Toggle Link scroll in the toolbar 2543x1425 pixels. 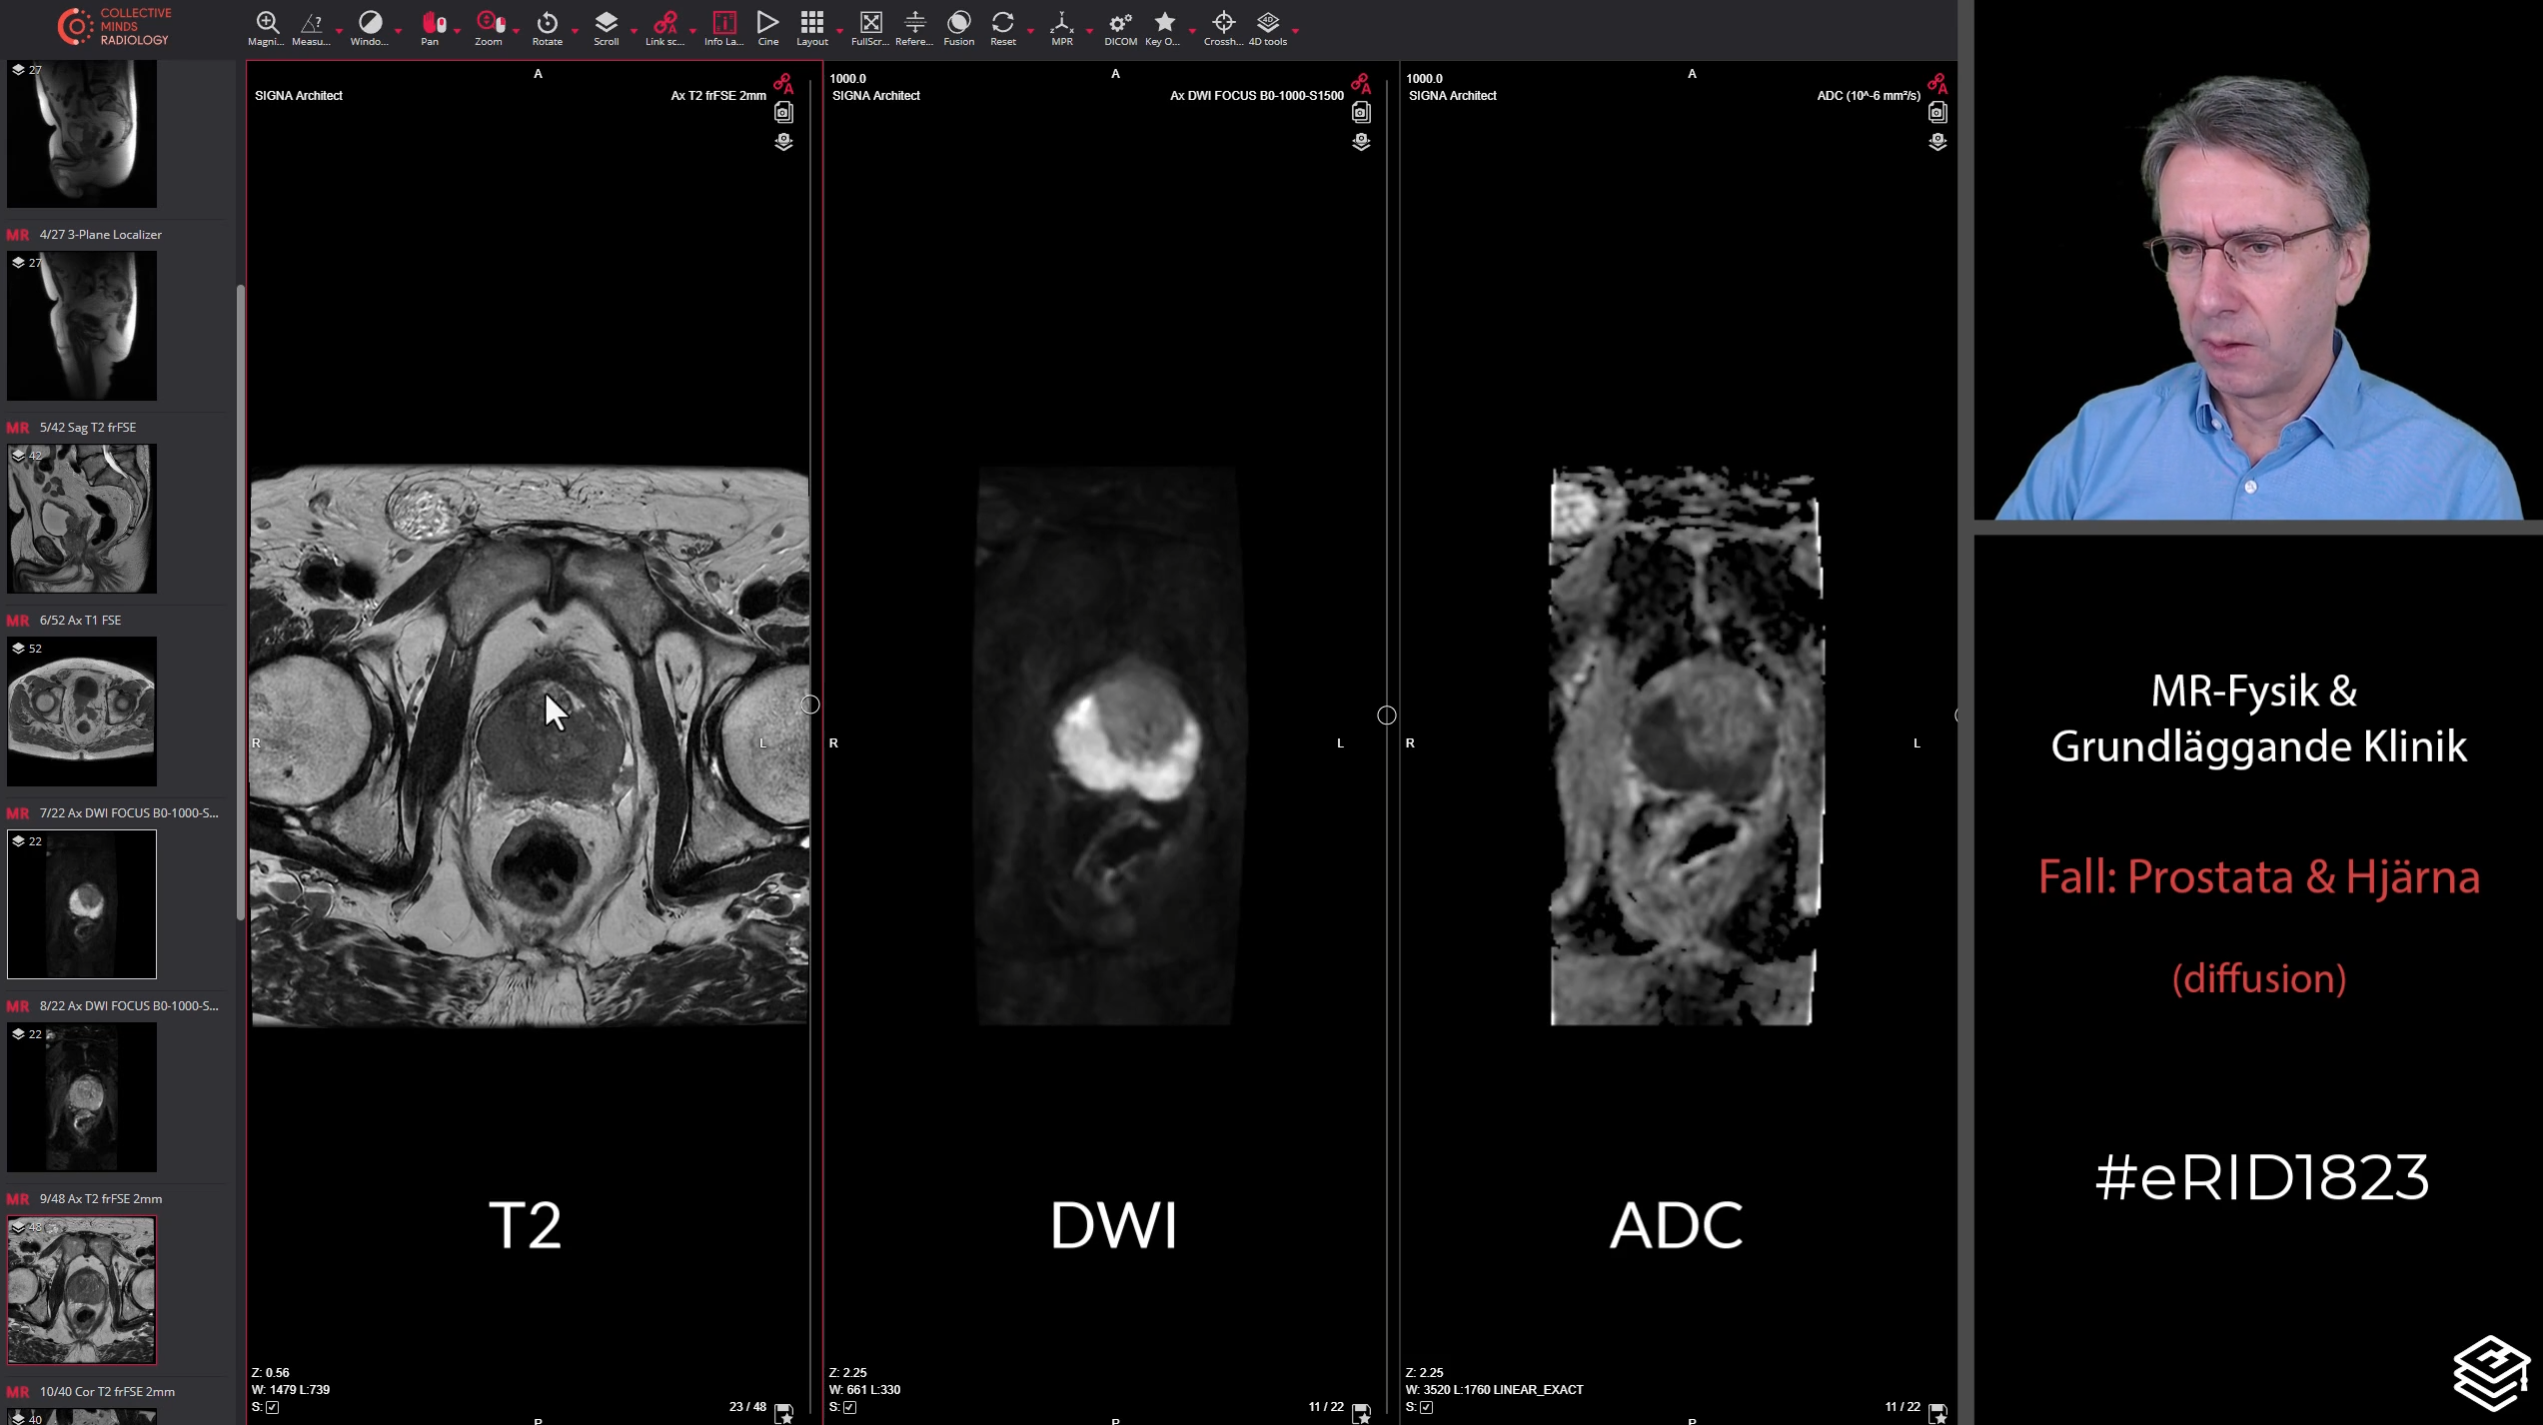[665, 28]
